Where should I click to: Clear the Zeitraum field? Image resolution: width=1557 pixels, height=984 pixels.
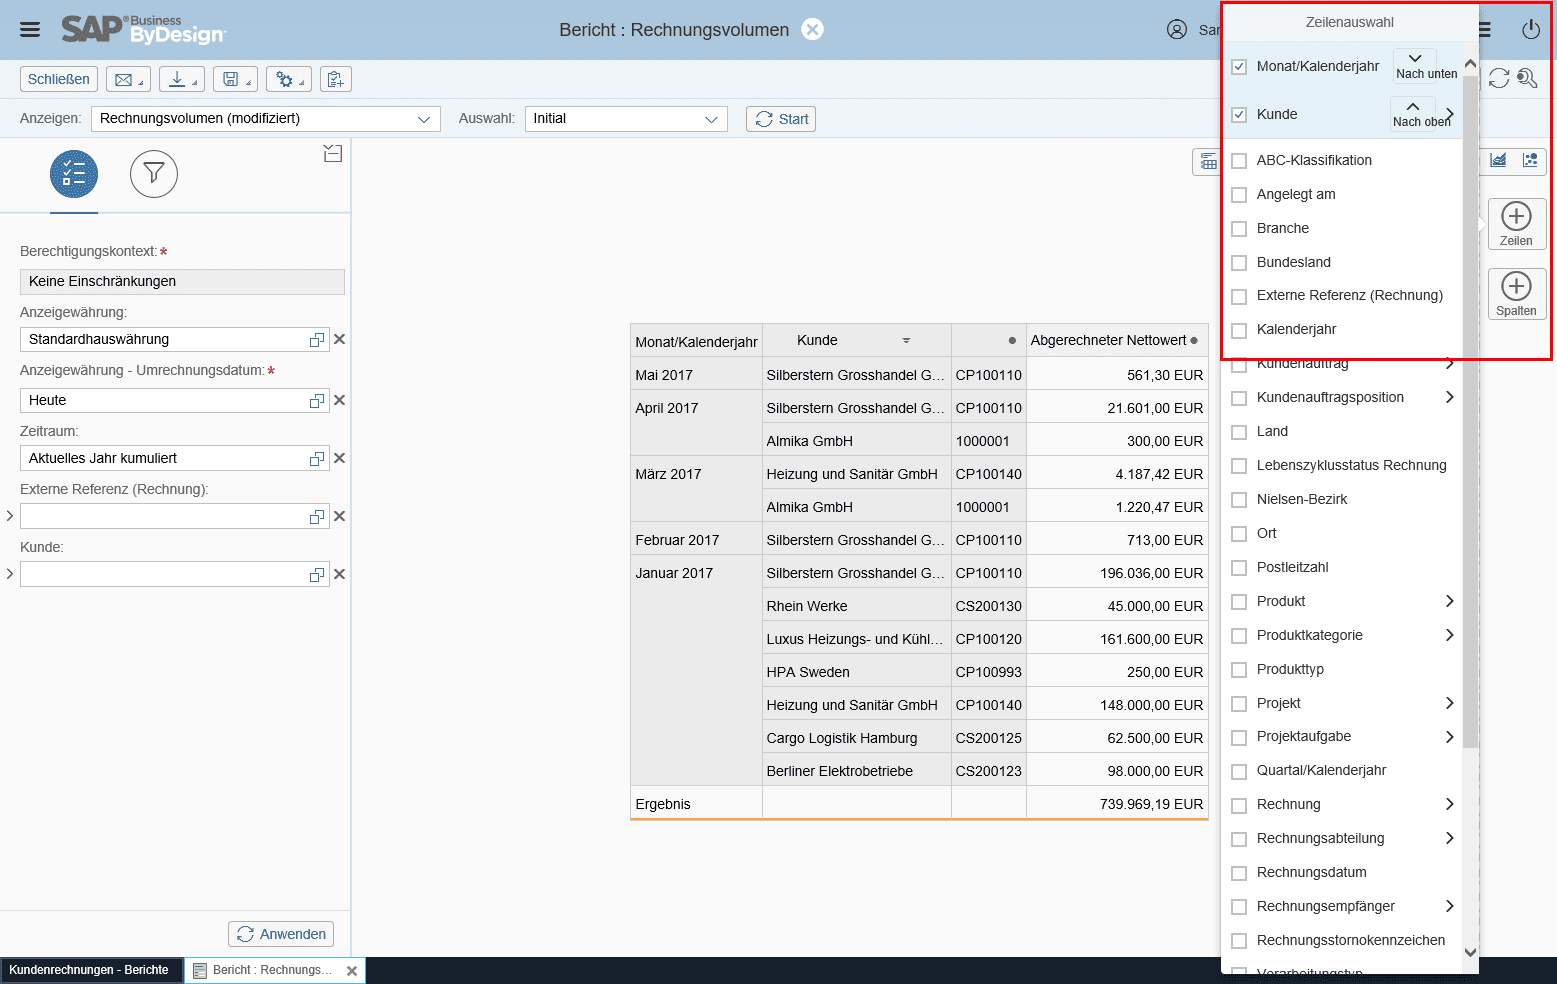(x=340, y=459)
